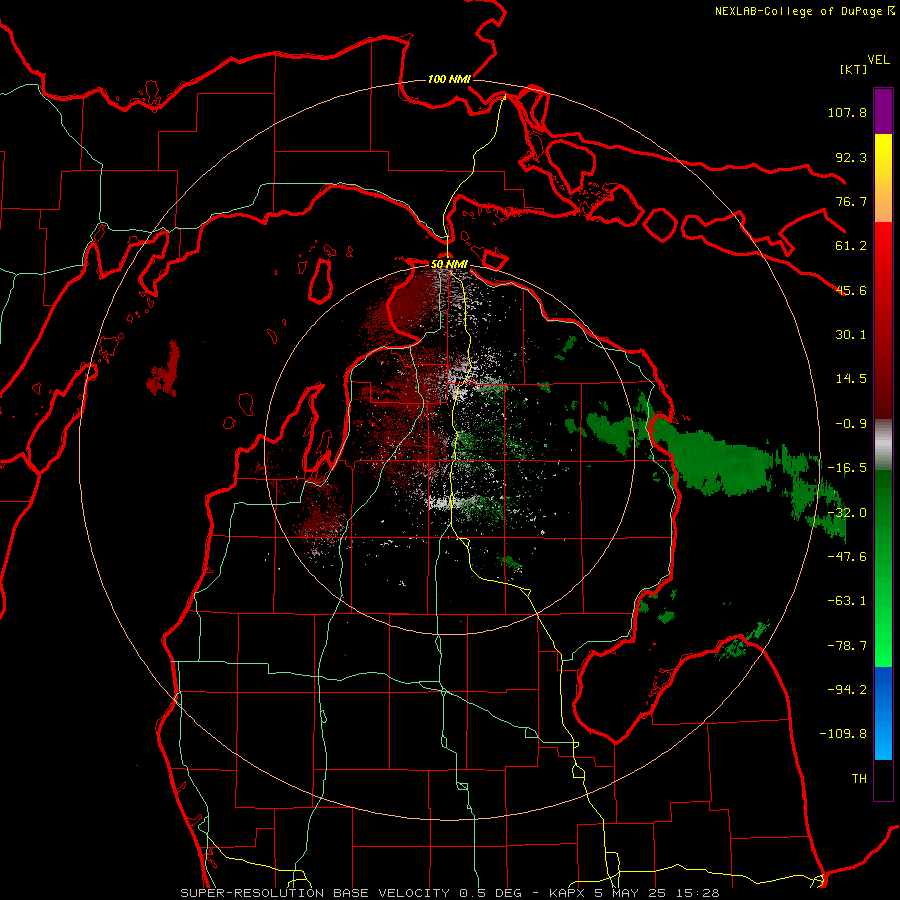The image size is (900, 900).
Task: Click the 61.2 velocity scale value
Action: click(851, 246)
